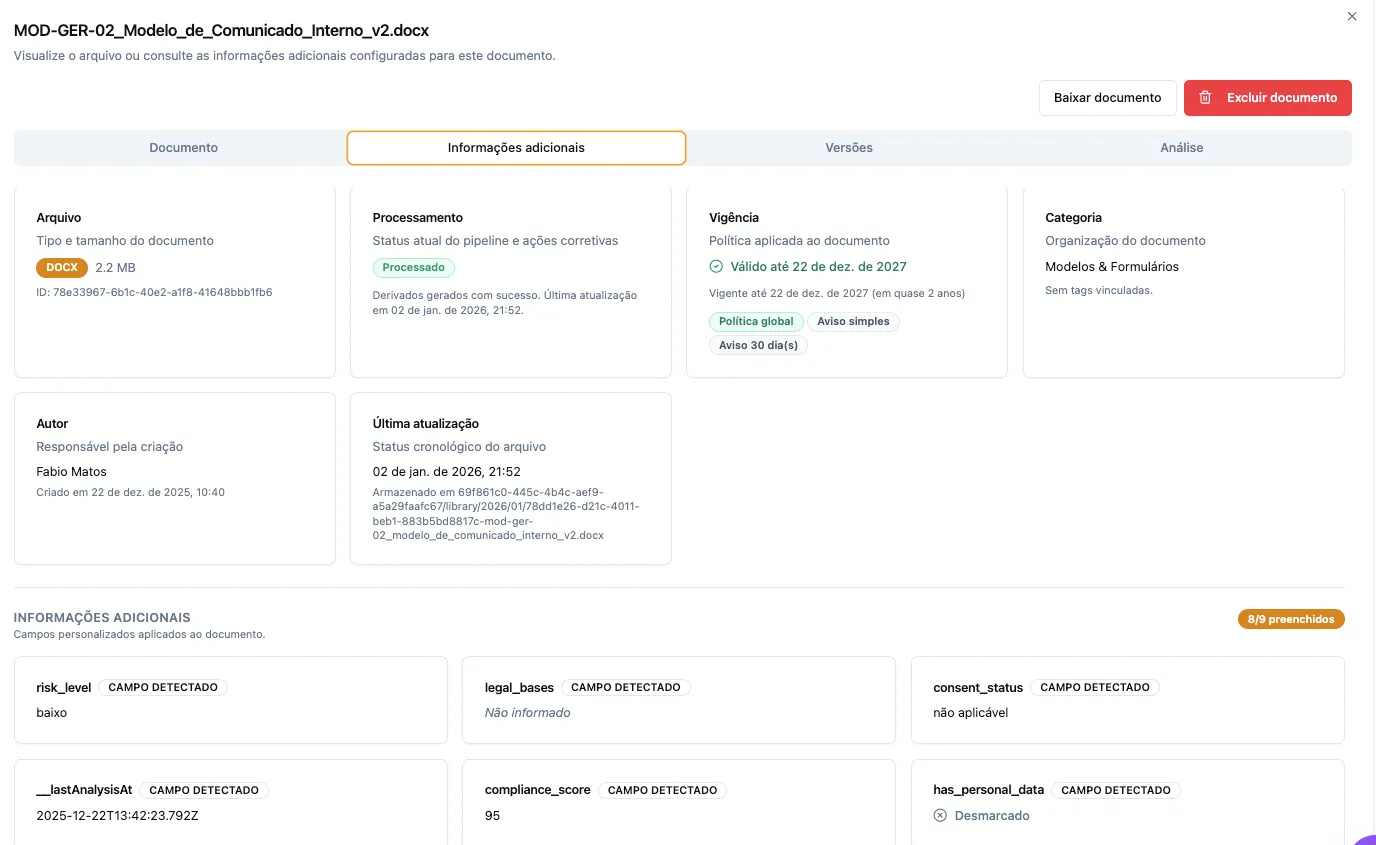Click the CAMPO DETECTADO badge next to risk_level
Image resolution: width=1376 pixels, height=845 pixels.
[x=163, y=688]
